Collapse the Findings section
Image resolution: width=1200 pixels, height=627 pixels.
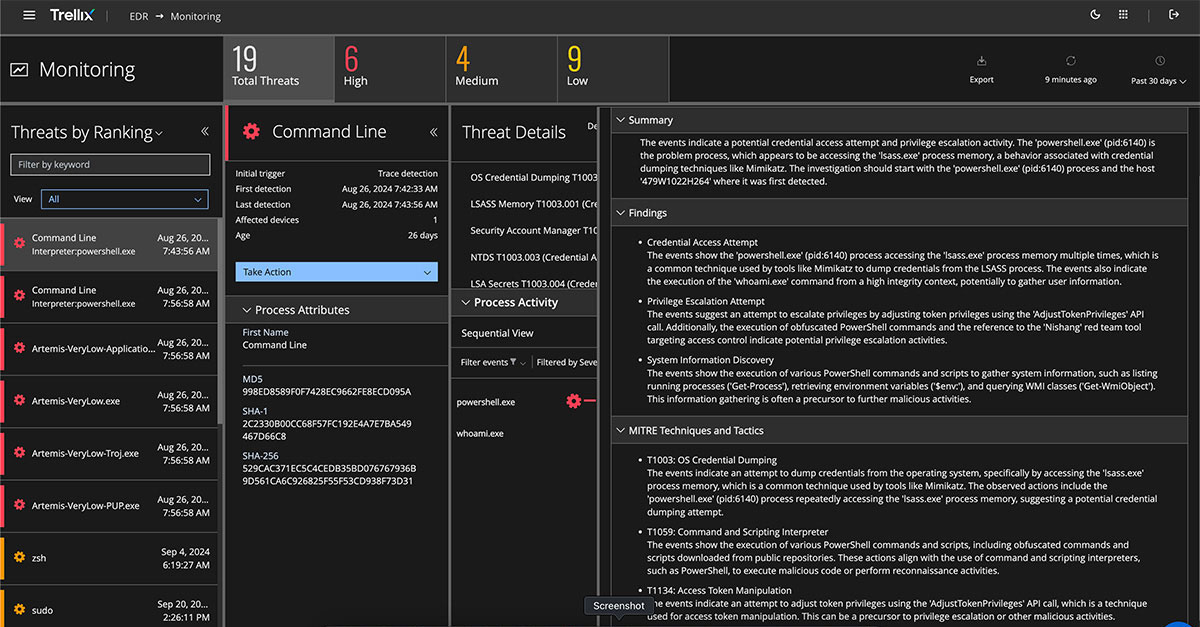[620, 213]
